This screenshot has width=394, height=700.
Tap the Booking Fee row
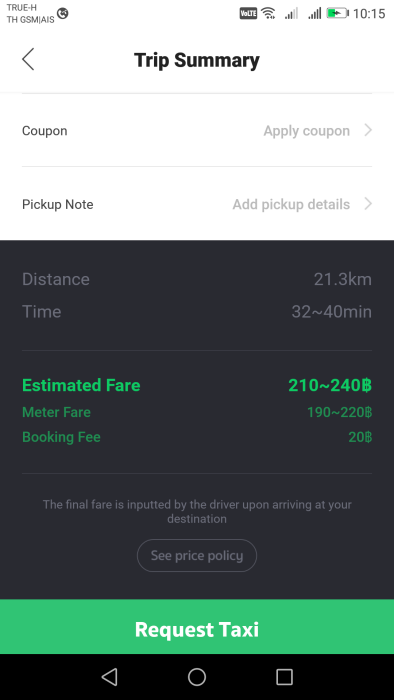197,437
